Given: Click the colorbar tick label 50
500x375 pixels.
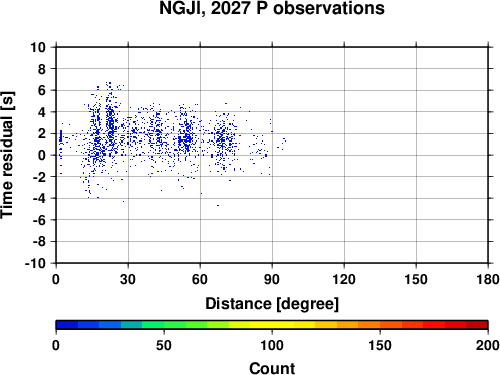Looking at the screenshot, I should [x=164, y=345].
